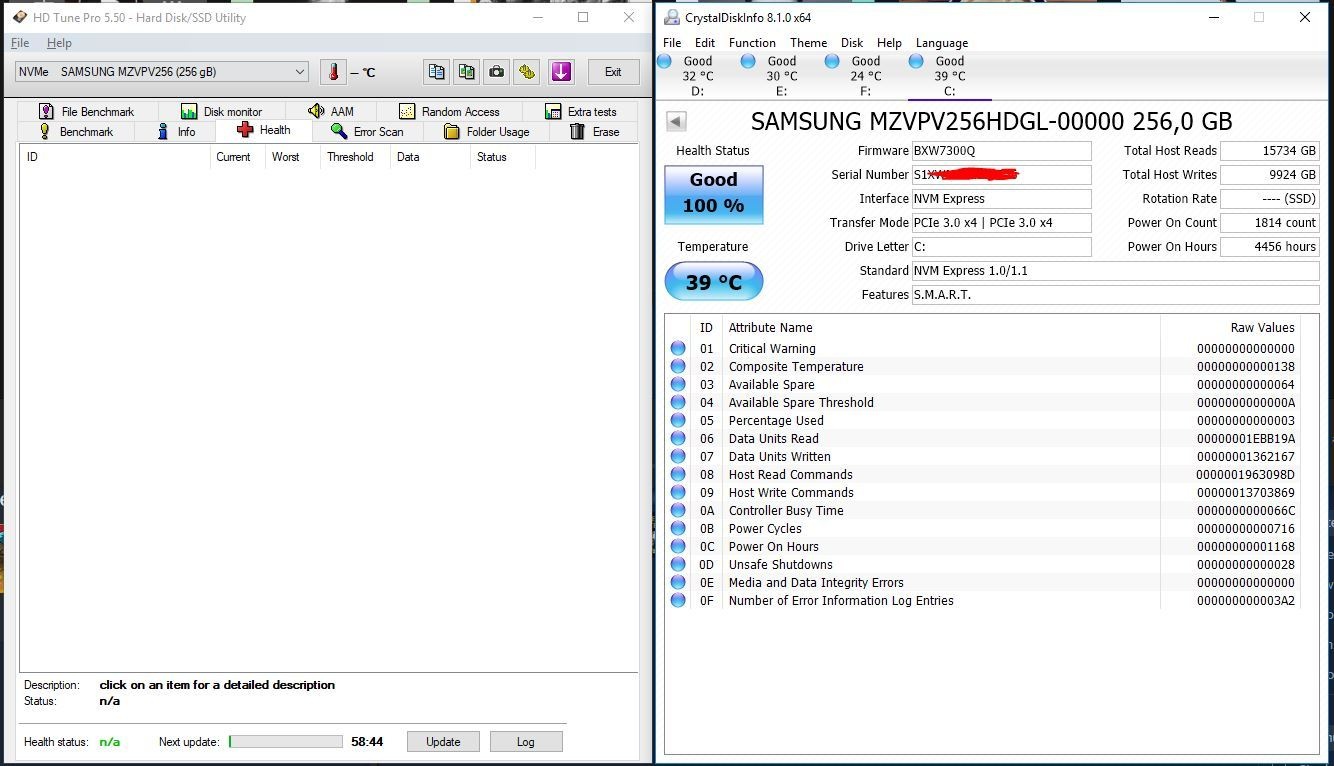
Task: Click the Status column header in HD Tune
Action: [502, 157]
